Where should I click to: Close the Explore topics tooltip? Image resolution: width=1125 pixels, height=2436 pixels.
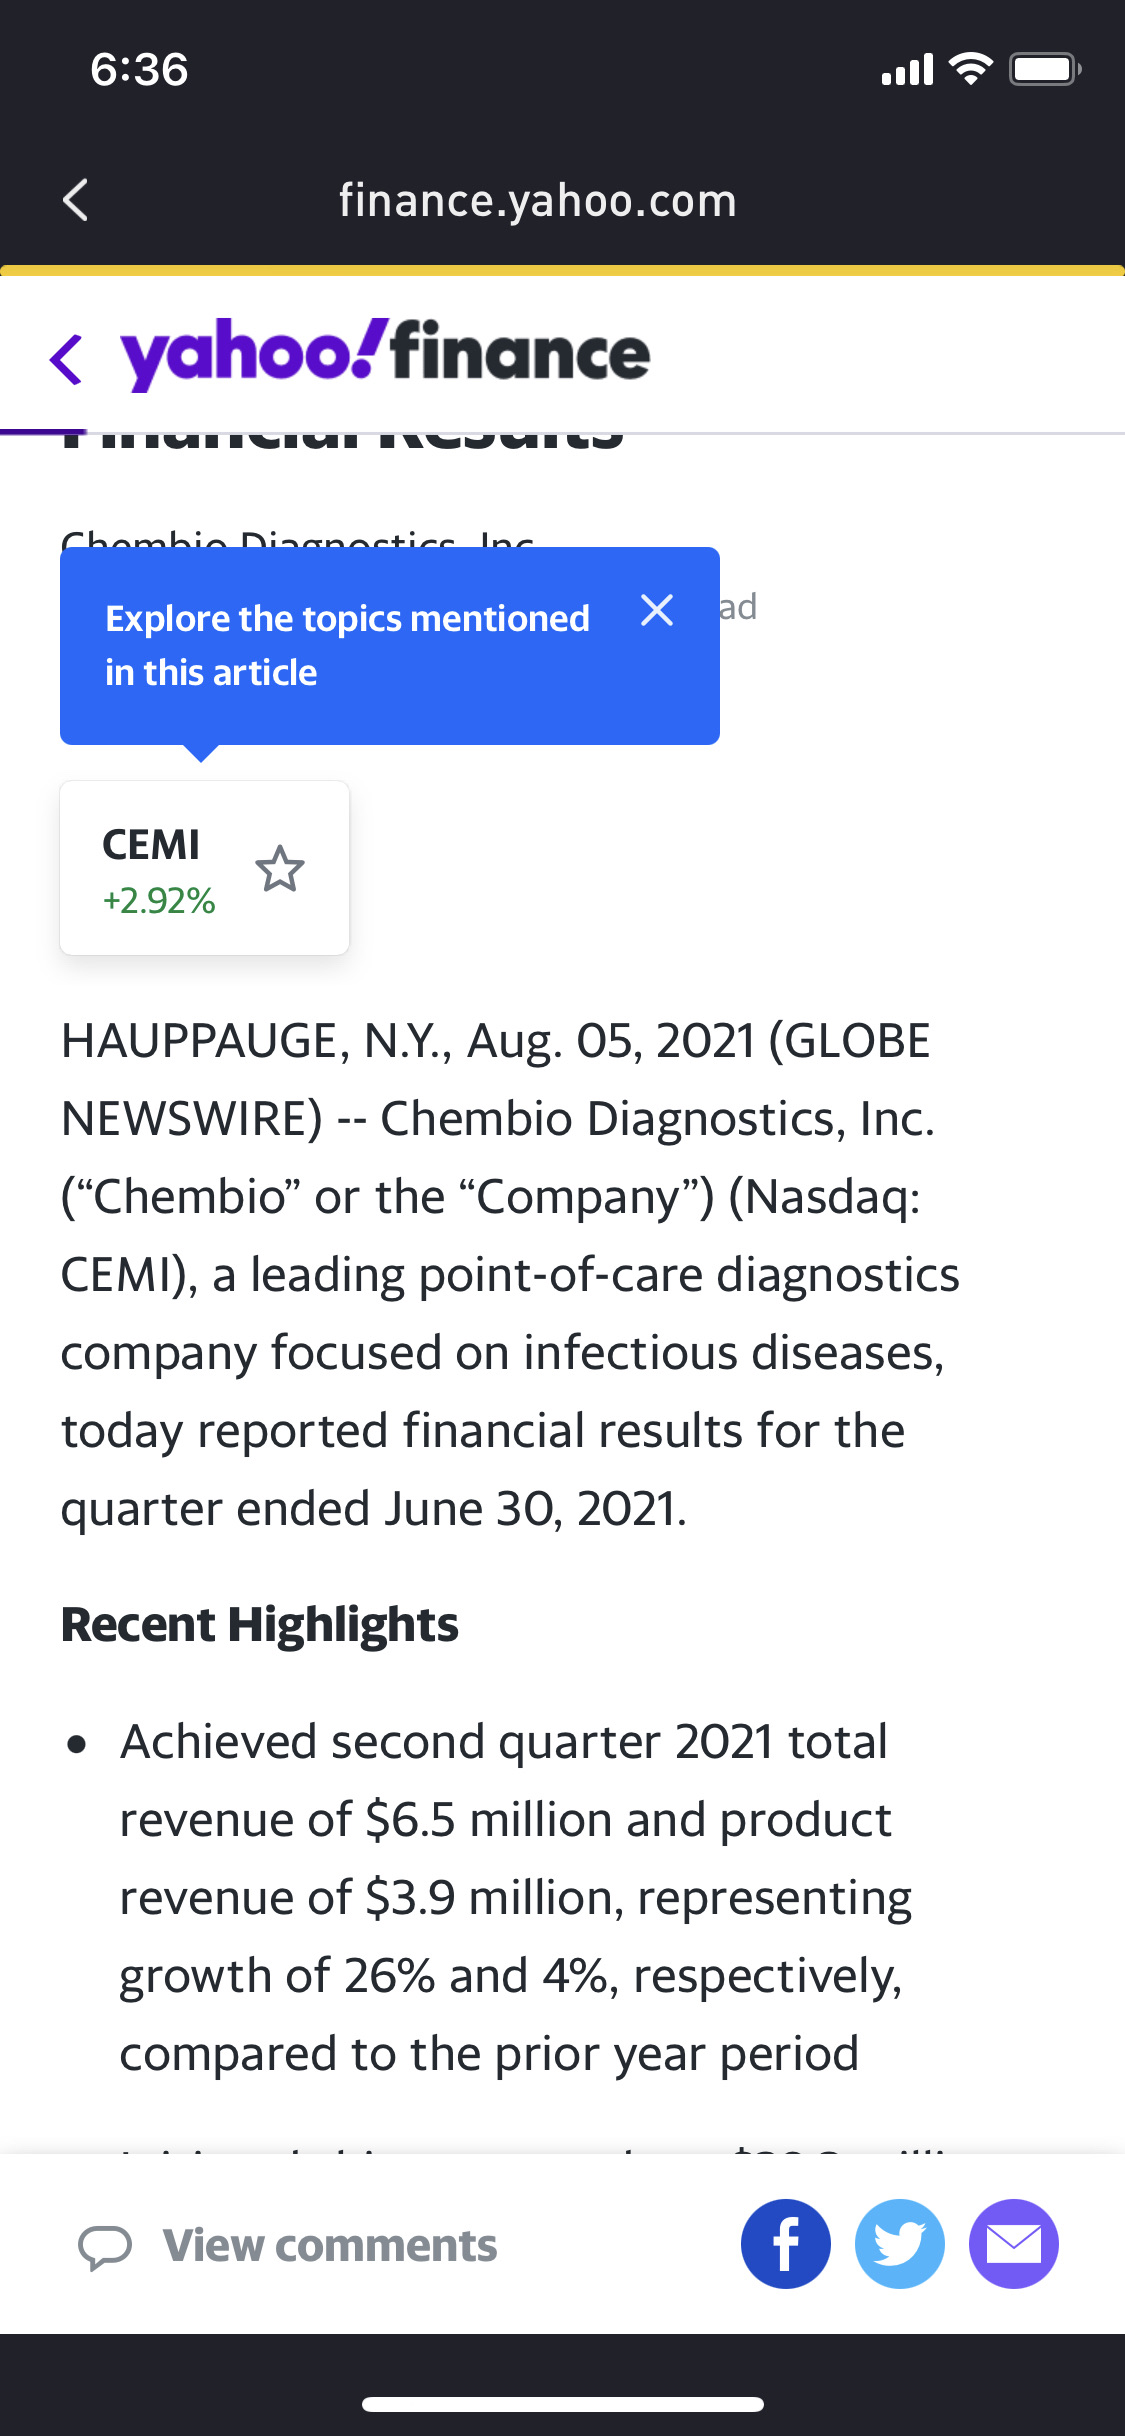657,610
